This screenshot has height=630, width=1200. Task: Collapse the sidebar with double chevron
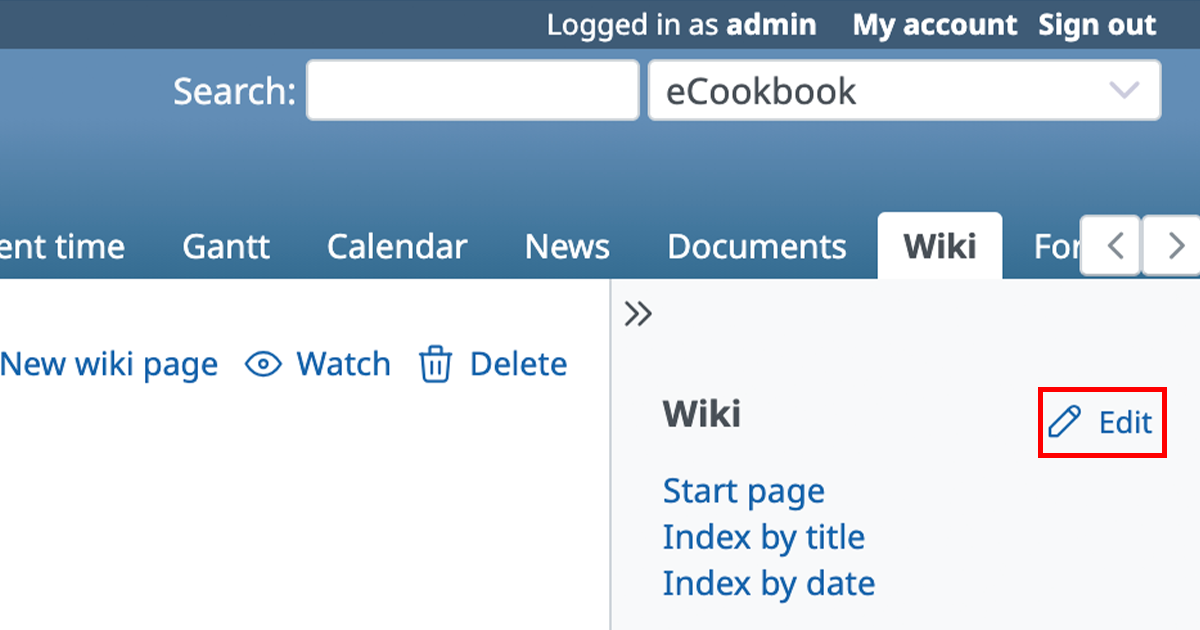coord(638,315)
